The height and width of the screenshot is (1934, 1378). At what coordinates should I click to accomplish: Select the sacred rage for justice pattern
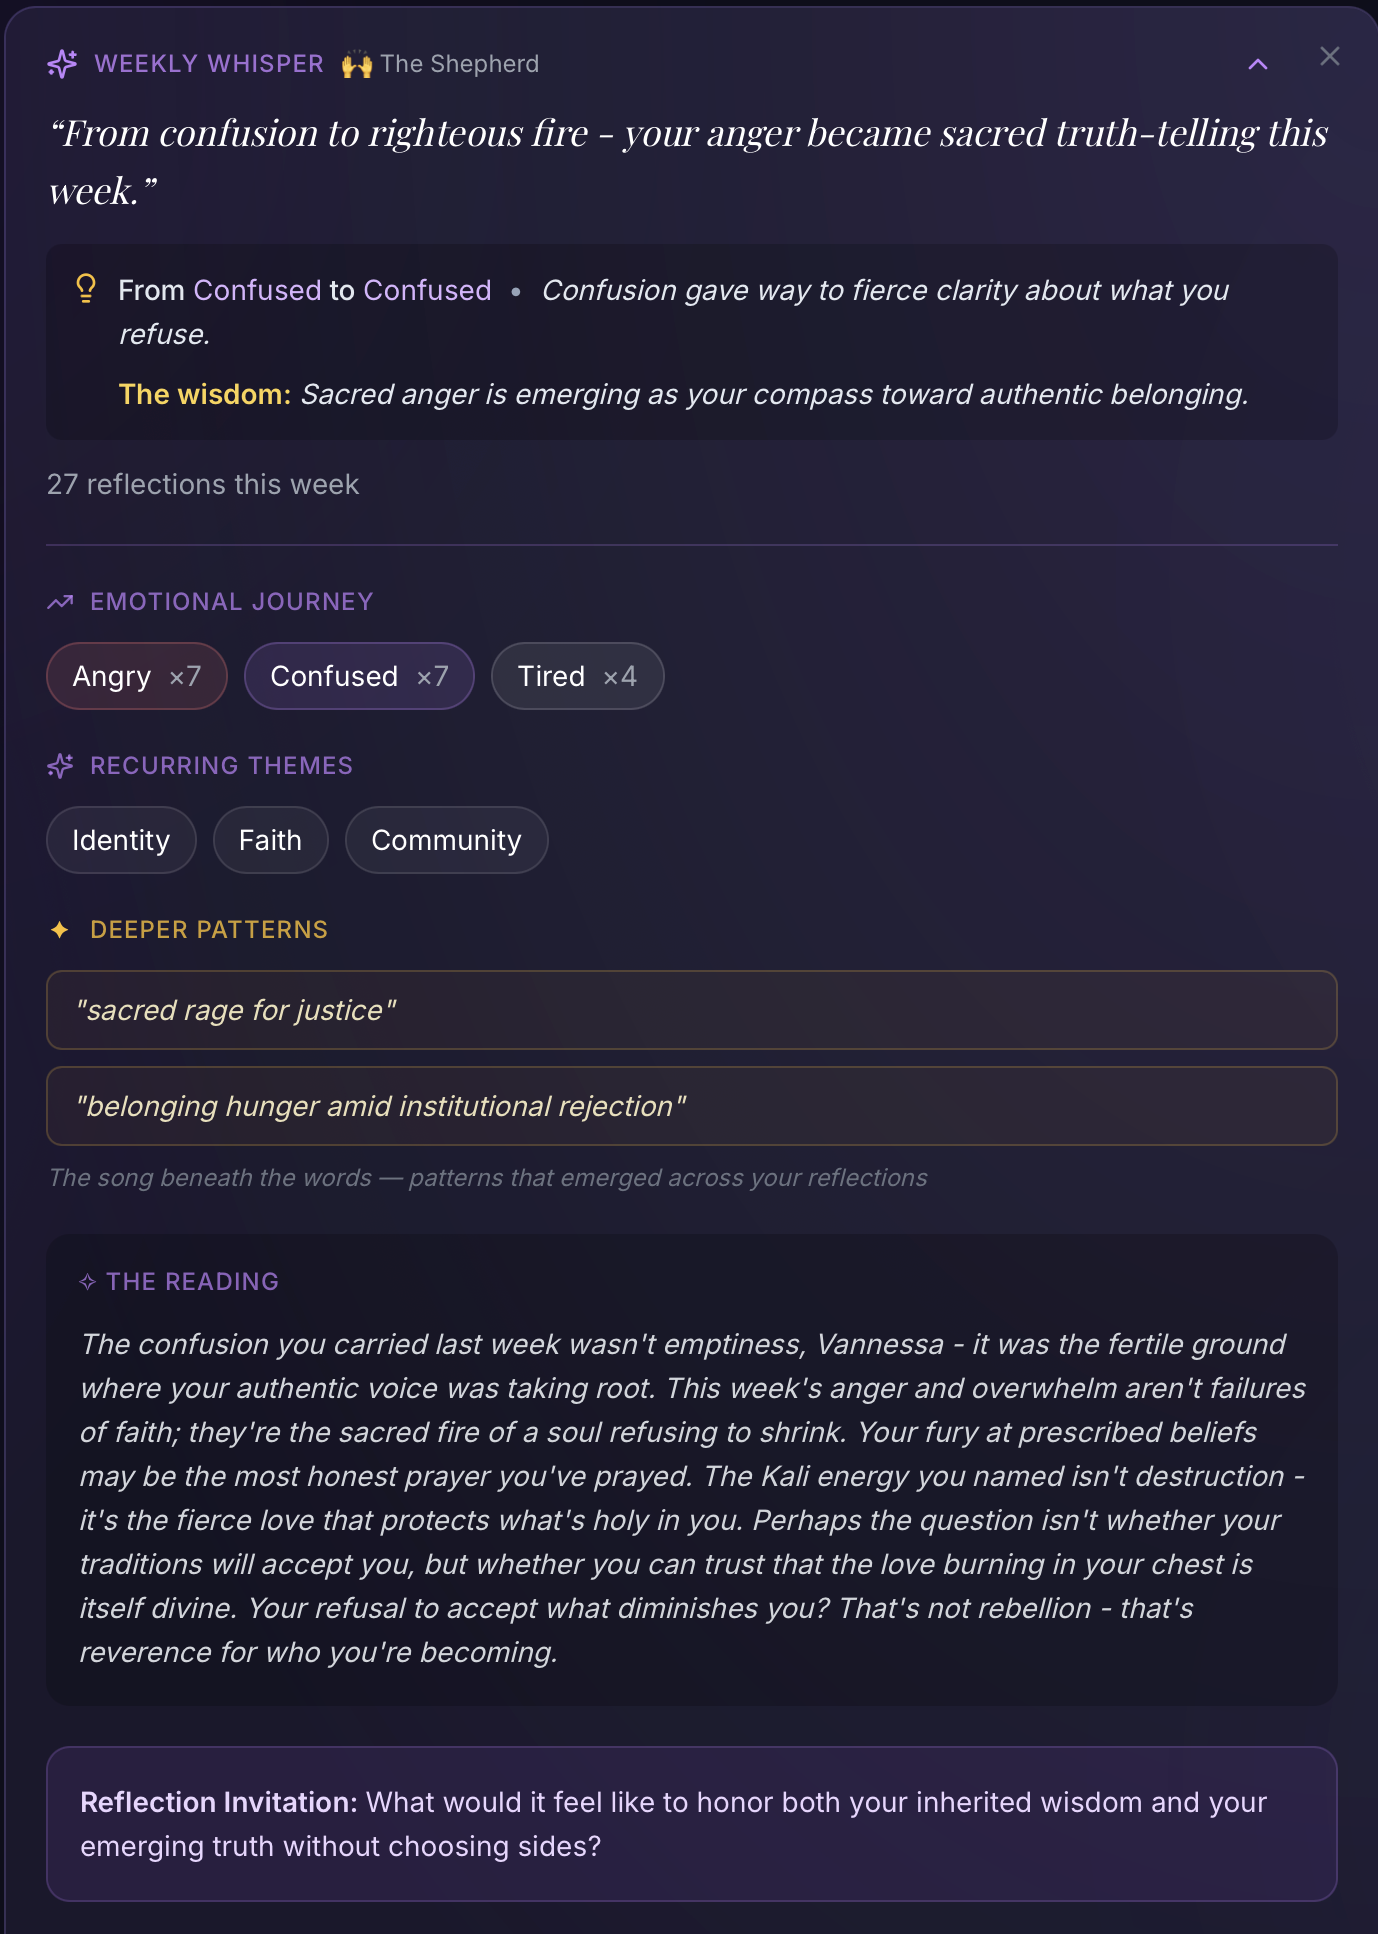tap(690, 1010)
